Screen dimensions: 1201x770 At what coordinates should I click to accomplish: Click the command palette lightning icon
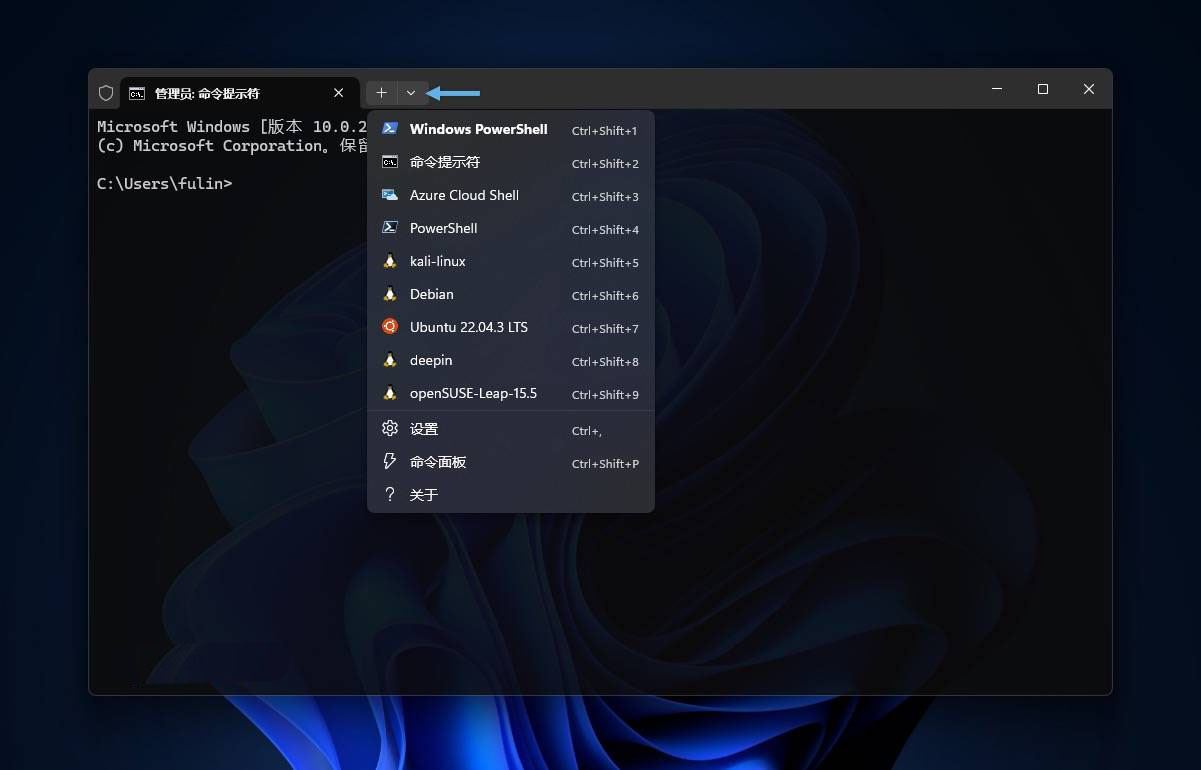point(390,462)
